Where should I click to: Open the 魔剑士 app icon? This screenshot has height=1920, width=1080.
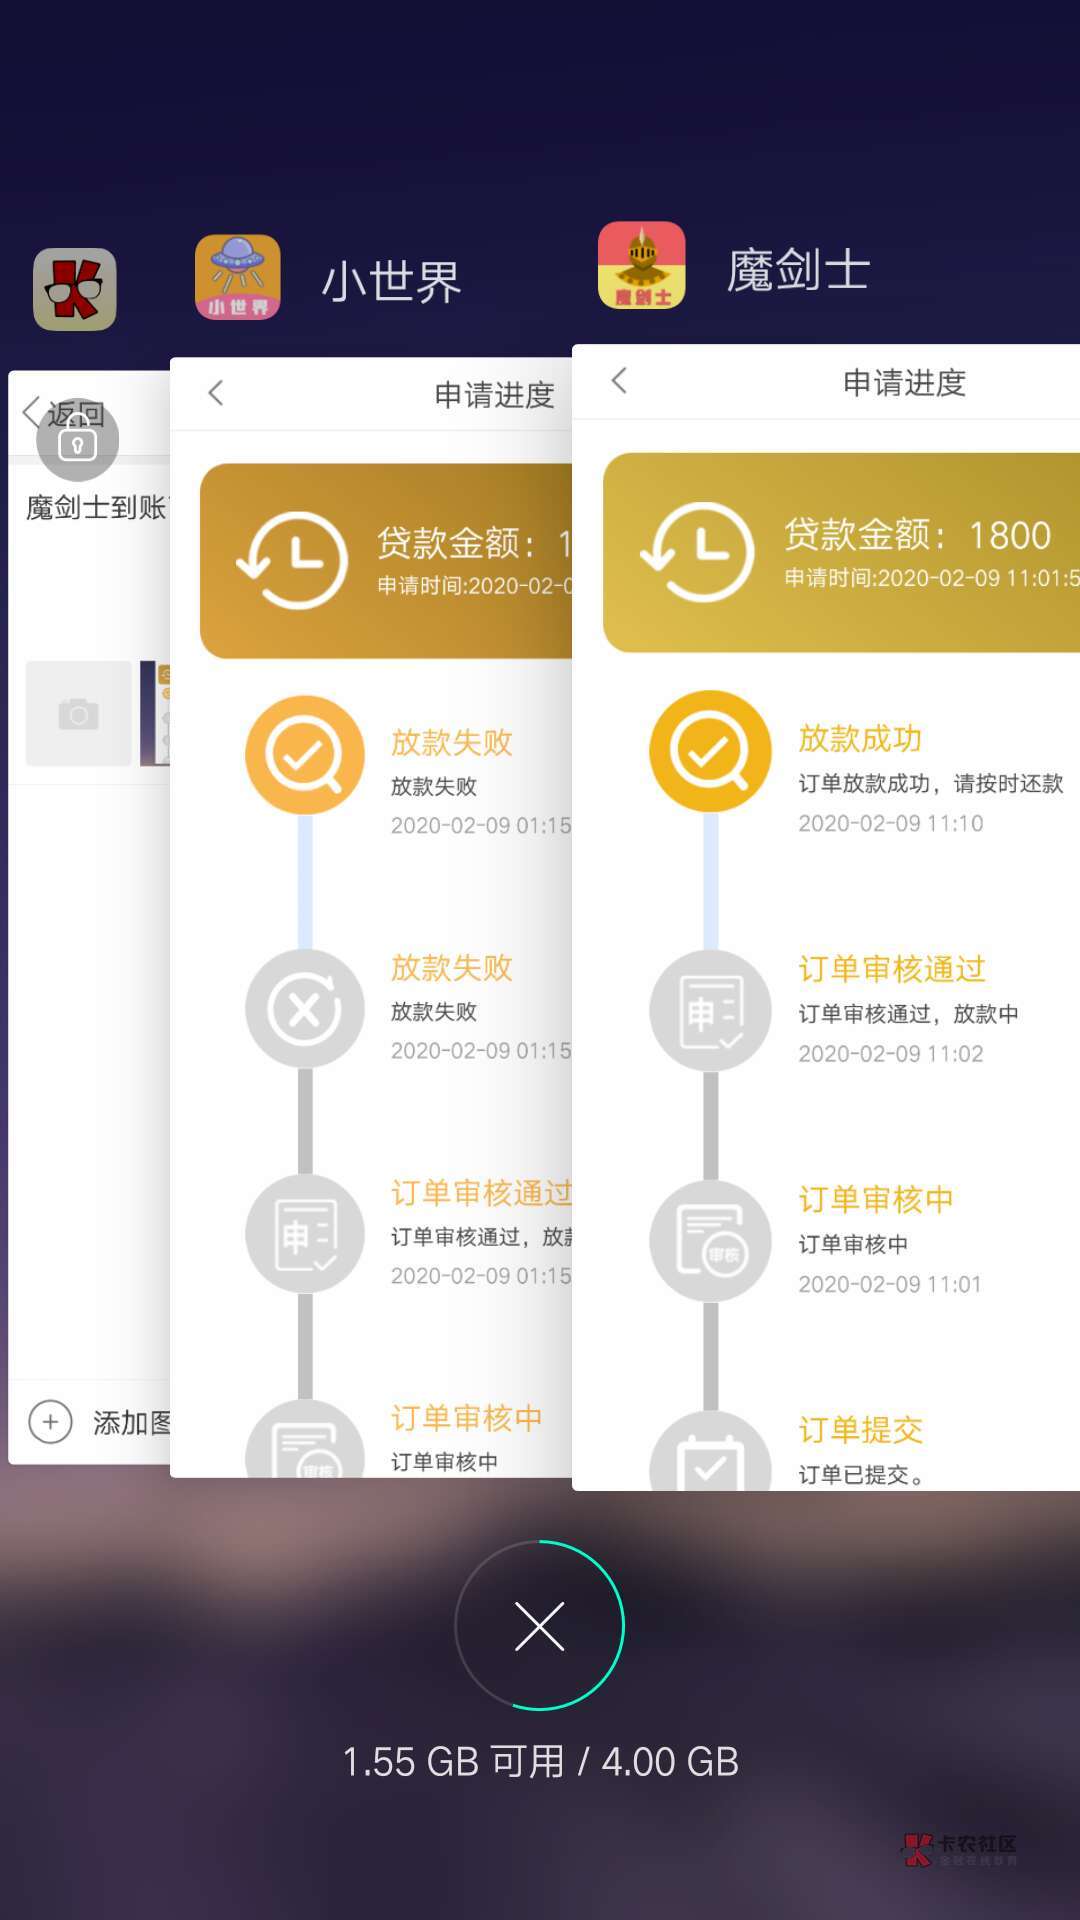tap(641, 265)
